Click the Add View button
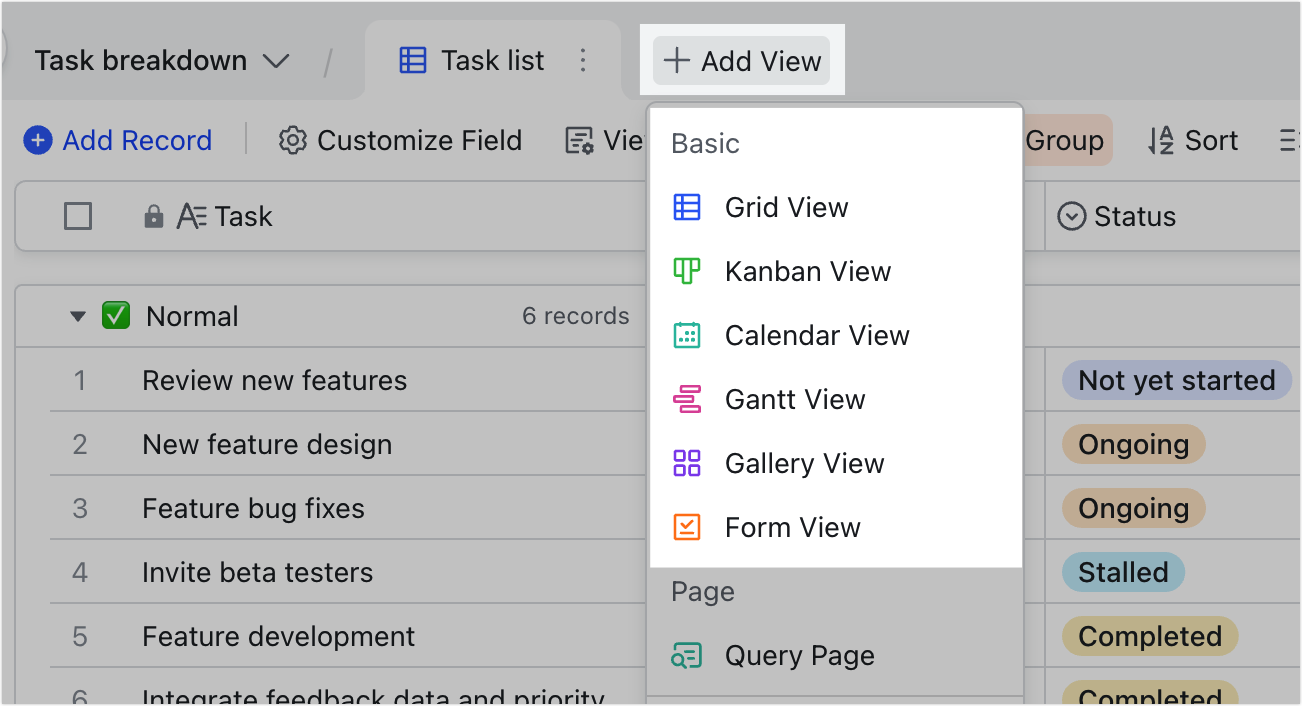Image resolution: width=1302 pixels, height=706 pixels. 740,60
